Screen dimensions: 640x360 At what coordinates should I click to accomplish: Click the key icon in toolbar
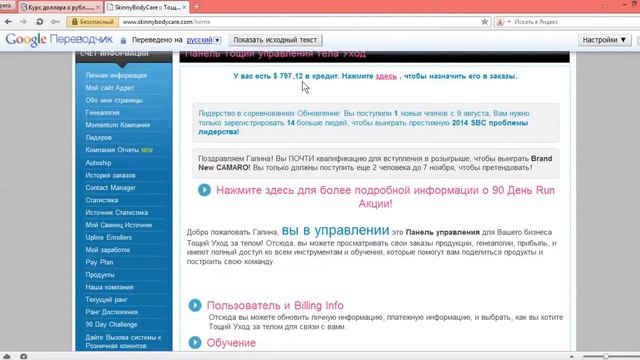[x=56, y=22]
